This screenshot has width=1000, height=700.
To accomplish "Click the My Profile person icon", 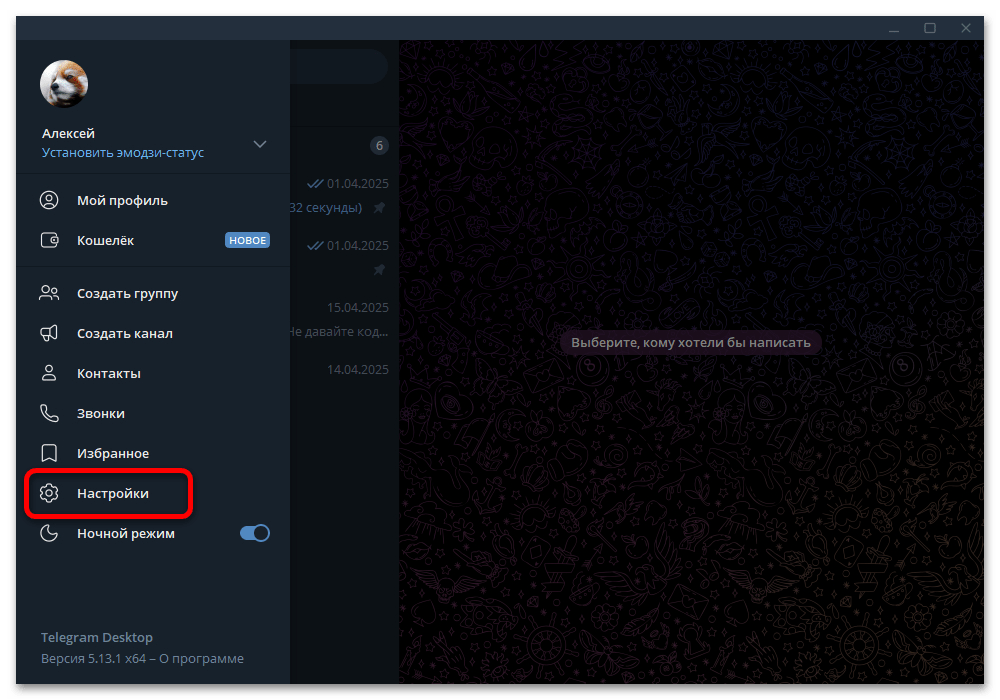I will coord(49,200).
